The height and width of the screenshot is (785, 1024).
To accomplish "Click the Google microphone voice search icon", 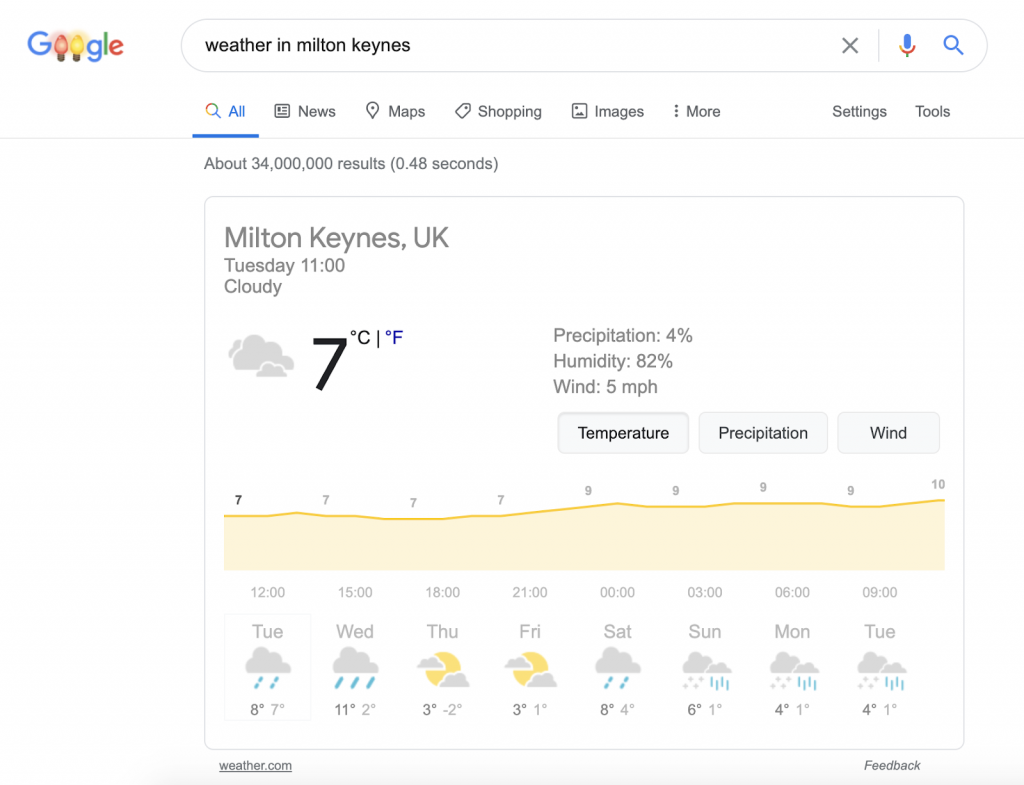I will 907,45.
